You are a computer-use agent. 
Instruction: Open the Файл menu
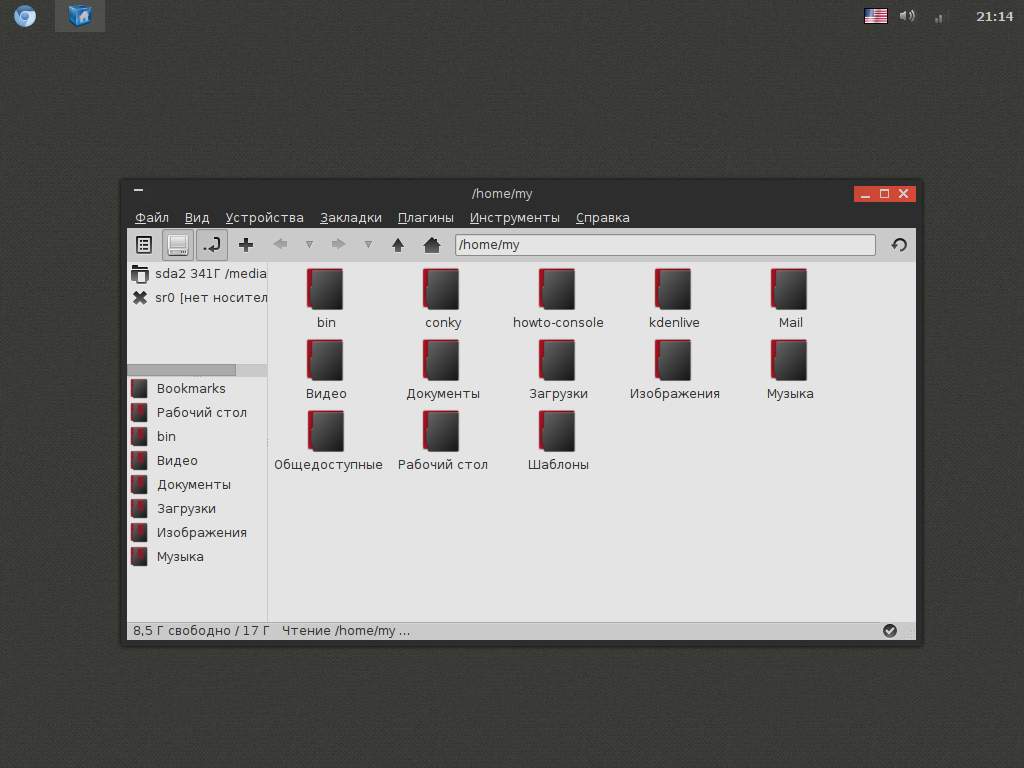(x=152, y=217)
